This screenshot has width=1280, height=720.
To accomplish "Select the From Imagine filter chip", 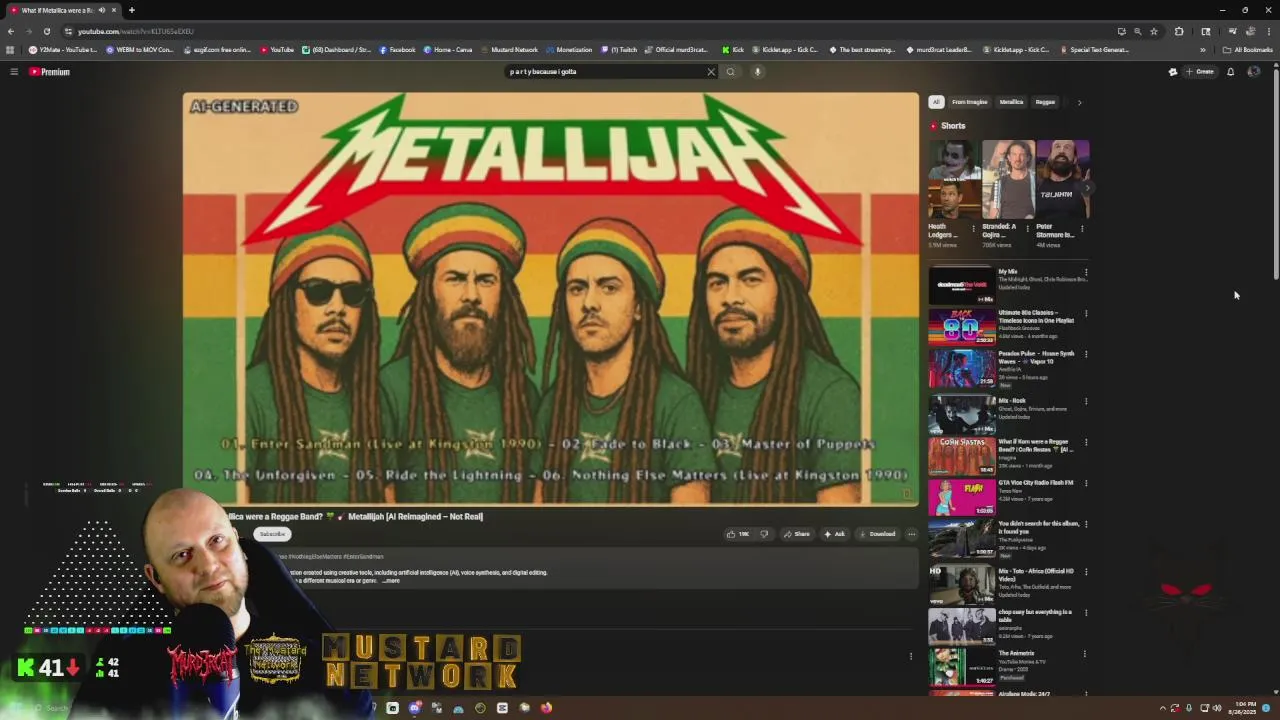I will (969, 102).
